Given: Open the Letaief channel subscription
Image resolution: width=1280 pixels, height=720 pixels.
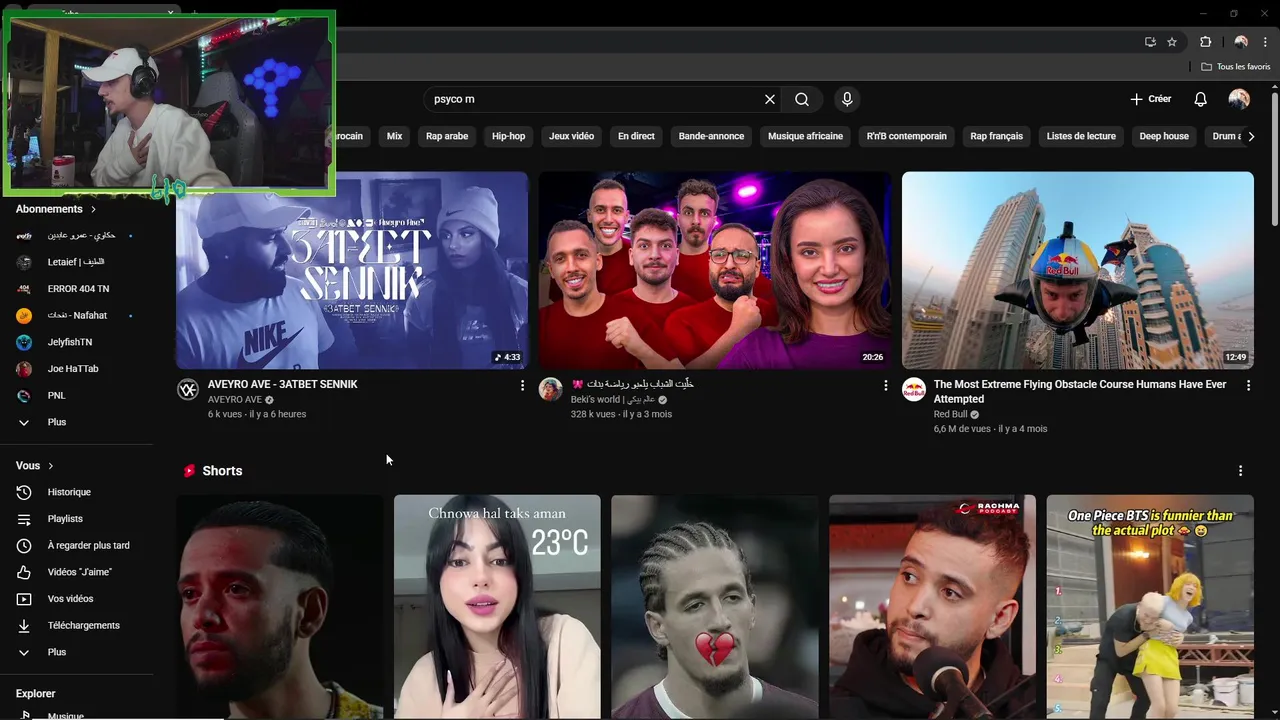Looking at the screenshot, I should point(77,262).
